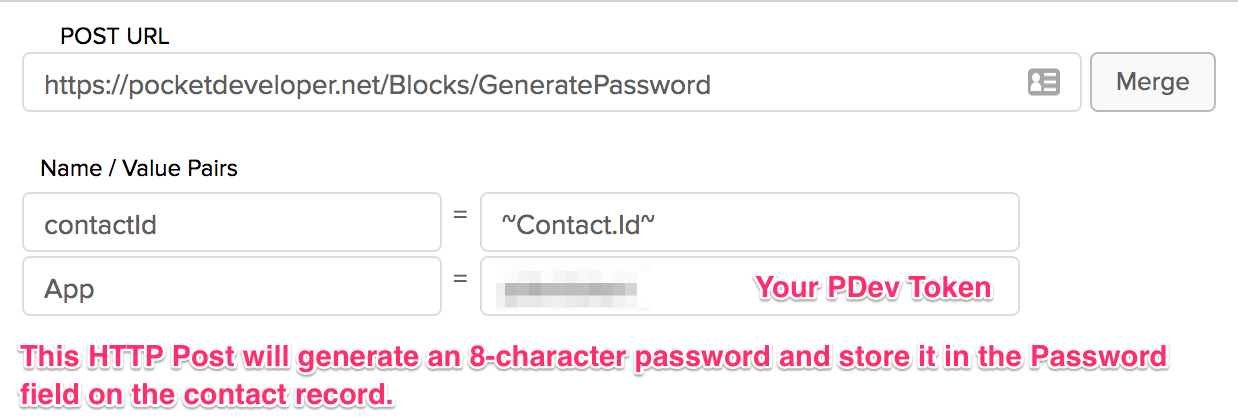
Task: Click 'GeneratePassword' text in the URL
Action: pyautogui.click(x=594, y=85)
